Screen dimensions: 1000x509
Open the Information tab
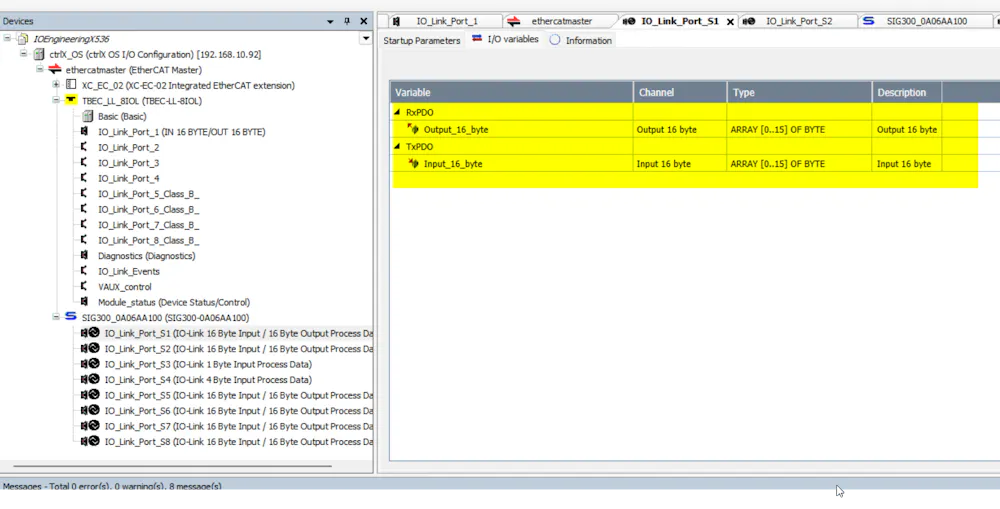coord(580,40)
